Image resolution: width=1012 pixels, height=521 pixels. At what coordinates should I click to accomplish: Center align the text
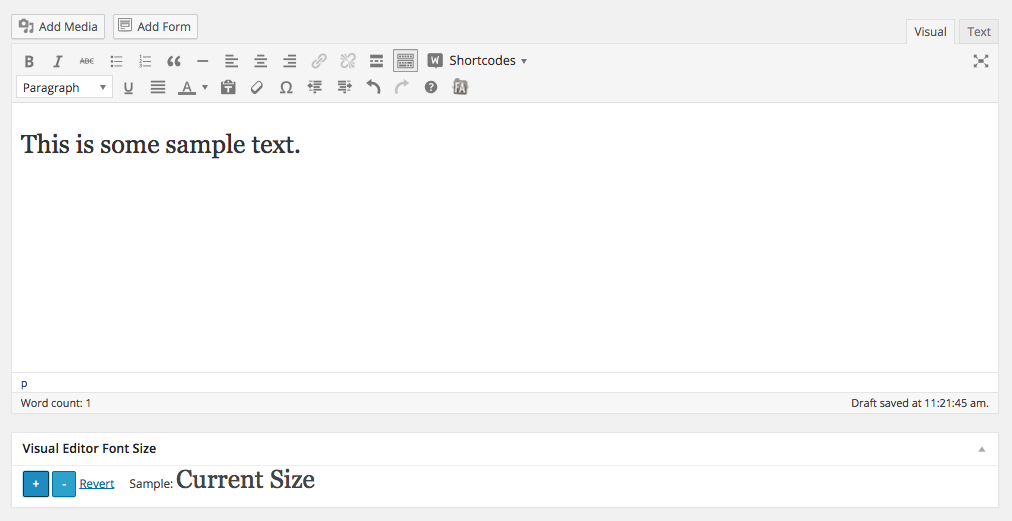(x=260, y=61)
